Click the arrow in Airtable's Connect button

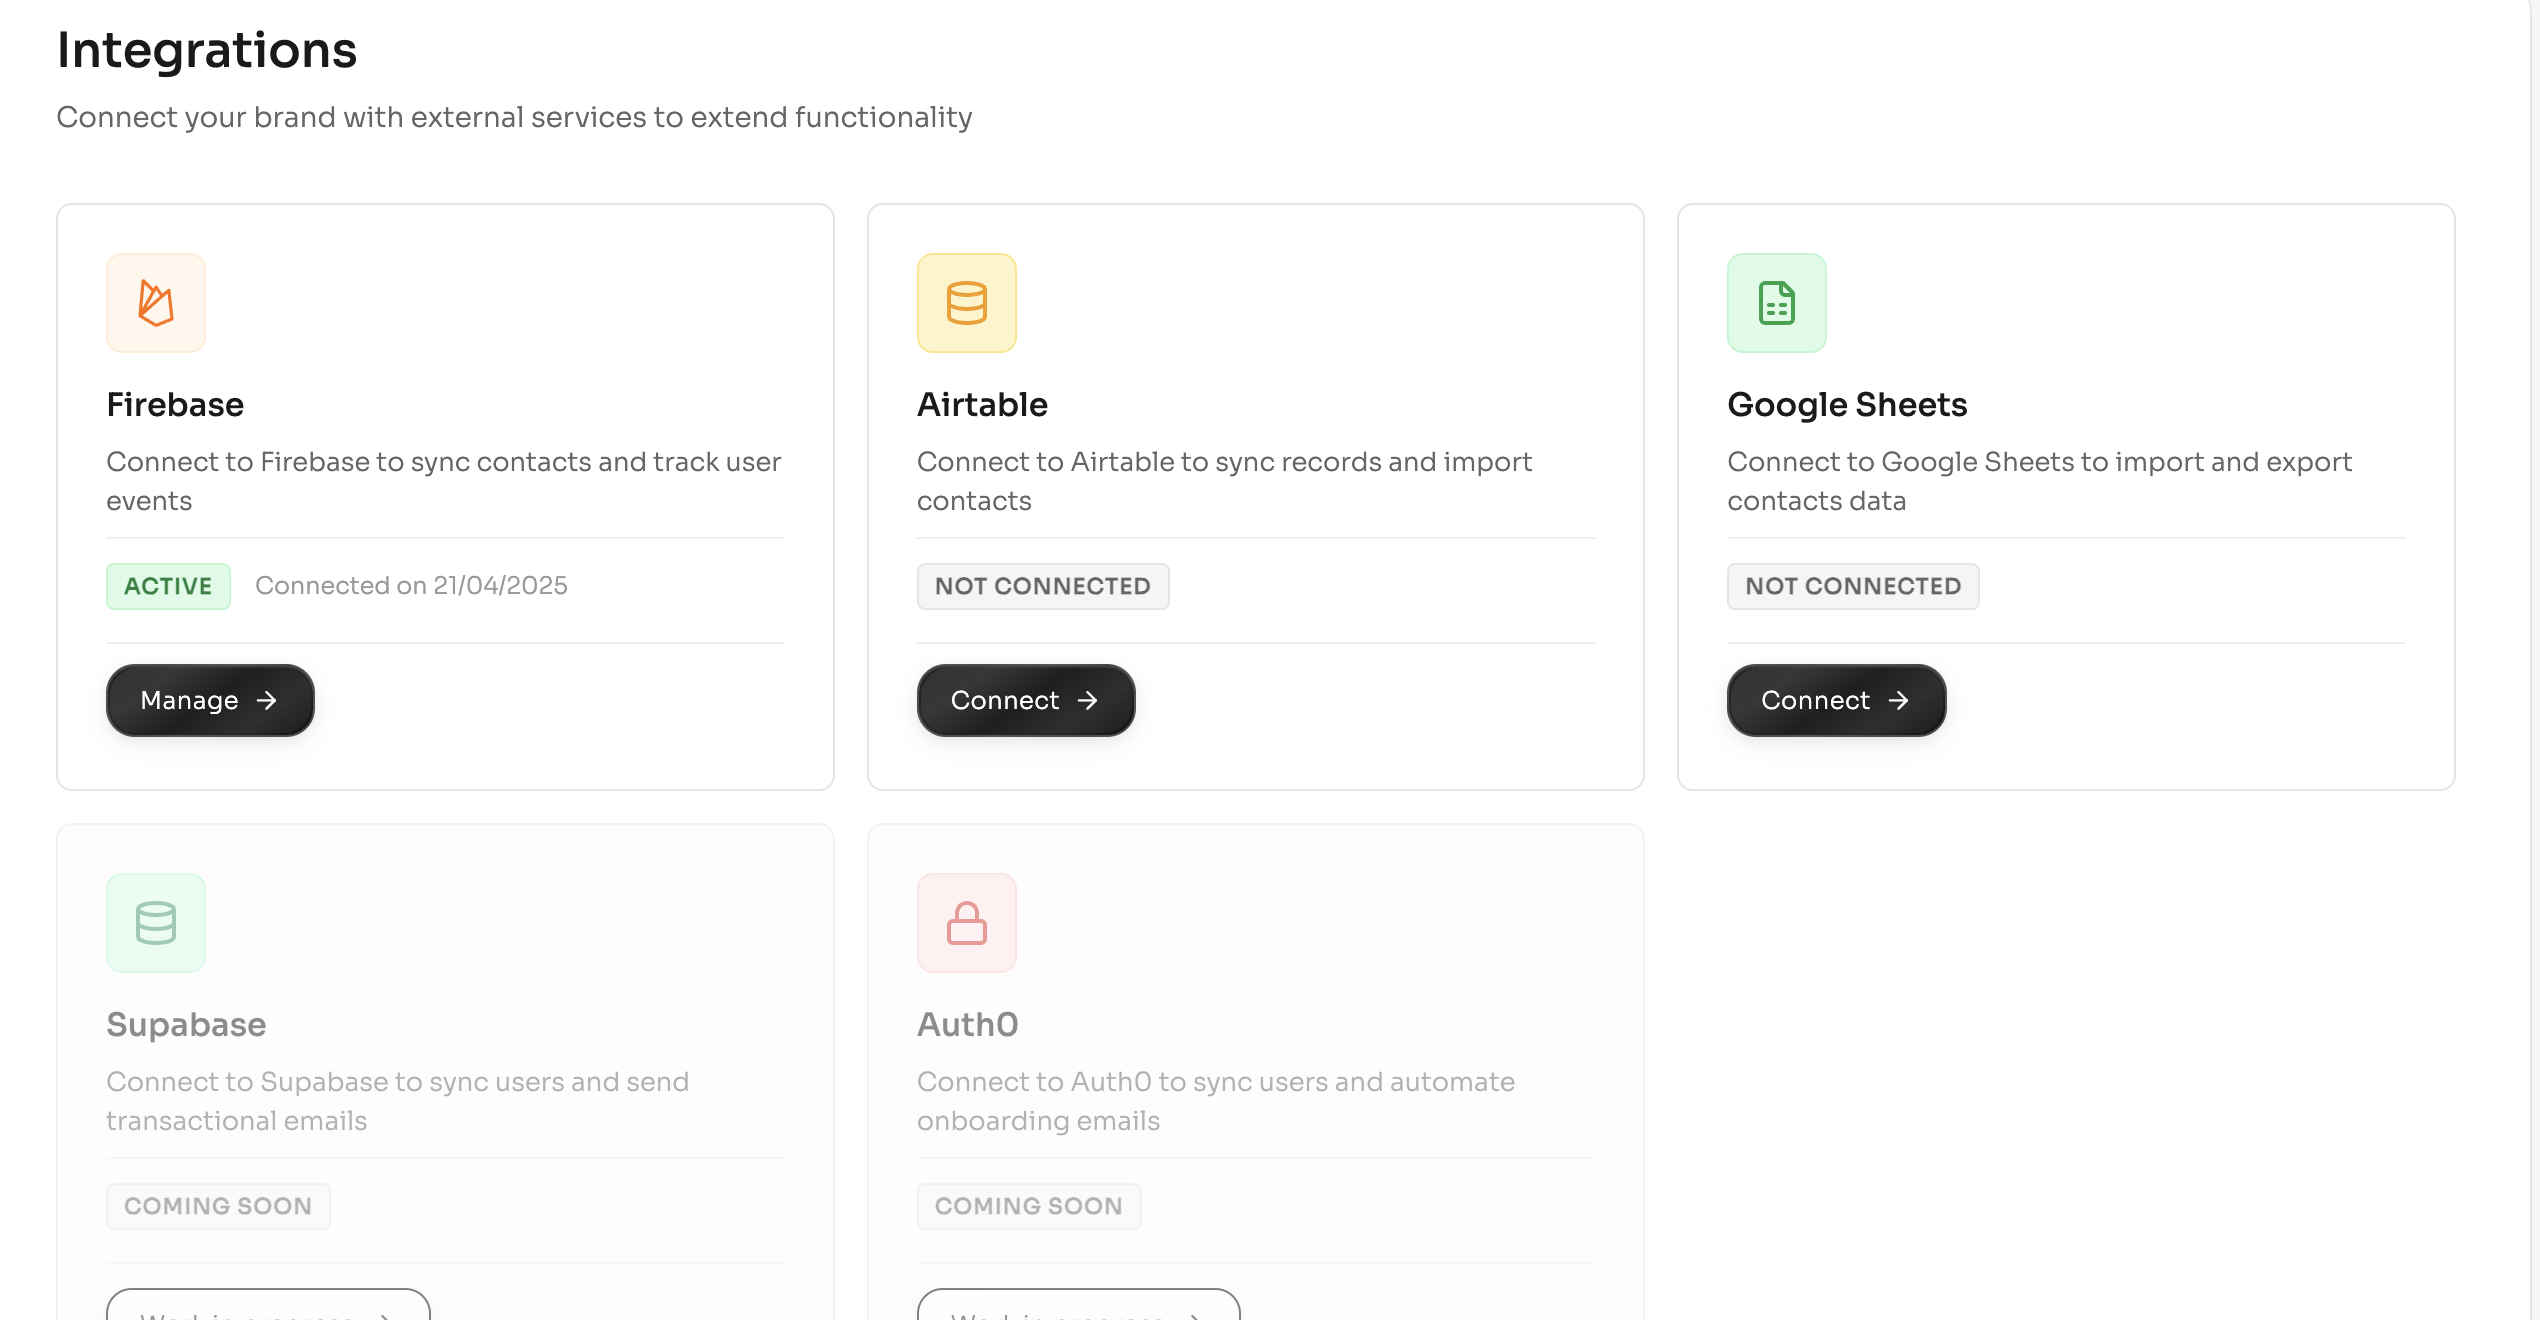click(1090, 700)
